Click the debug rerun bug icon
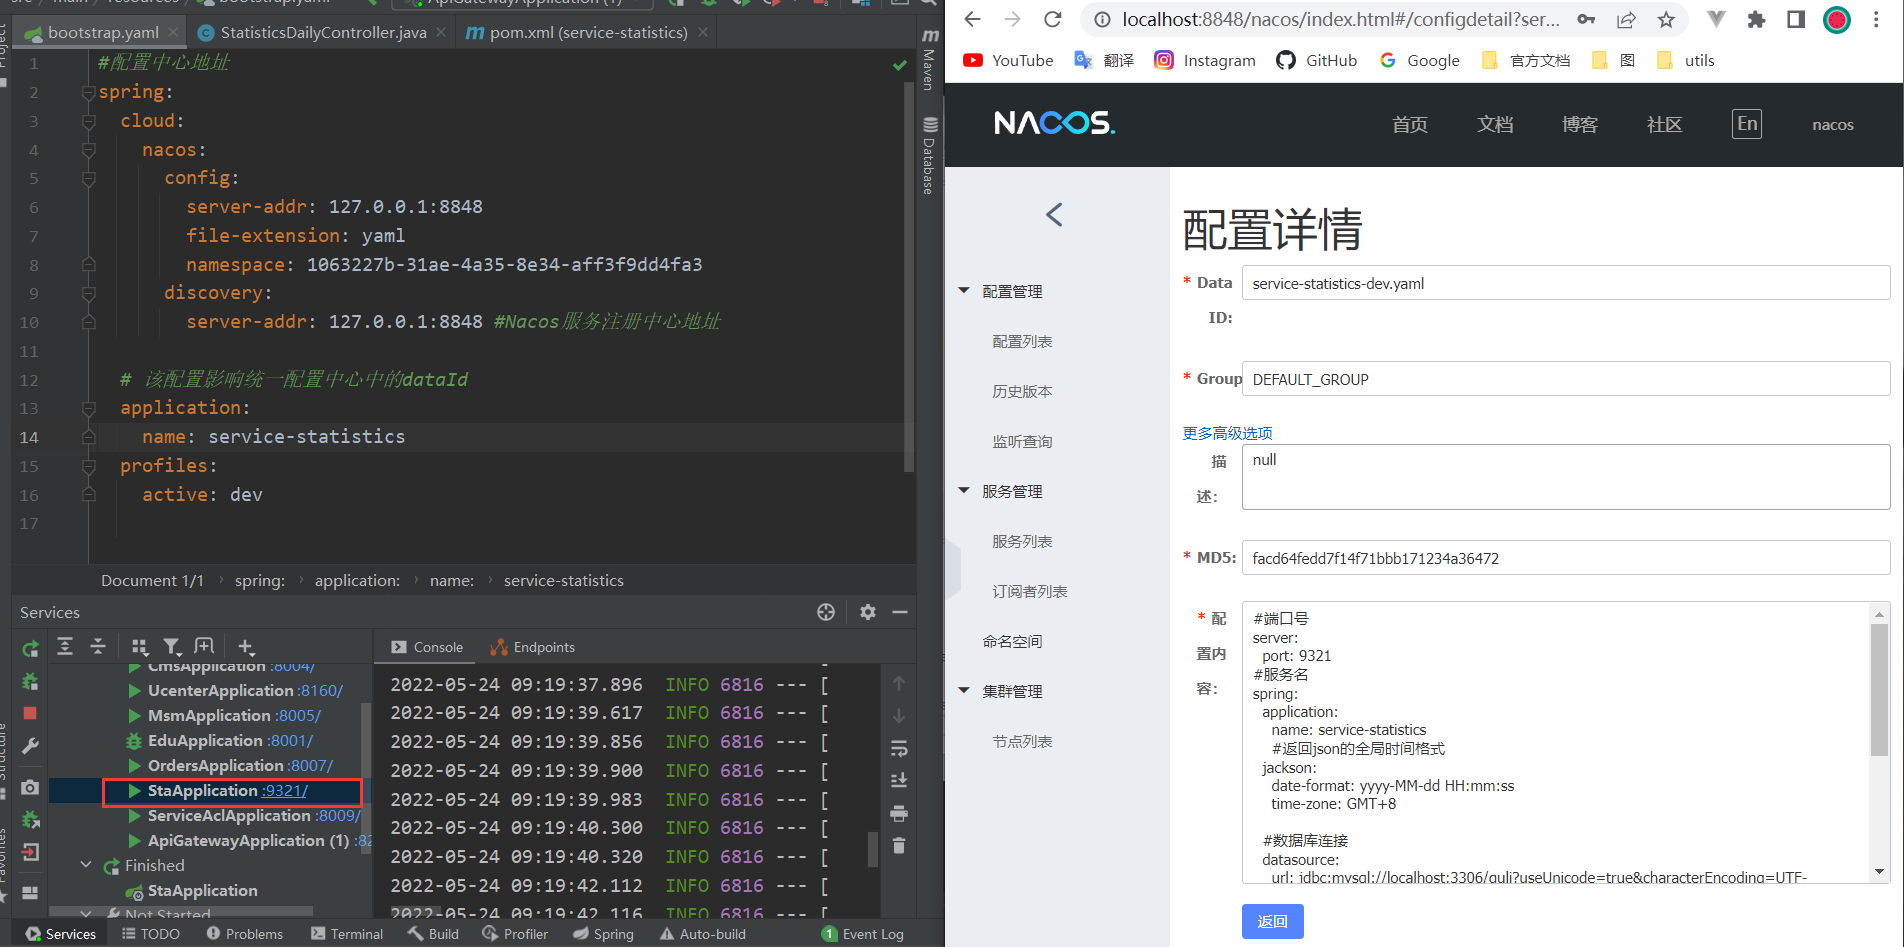This screenshot has height=947, width=1904. coord(30,681)
